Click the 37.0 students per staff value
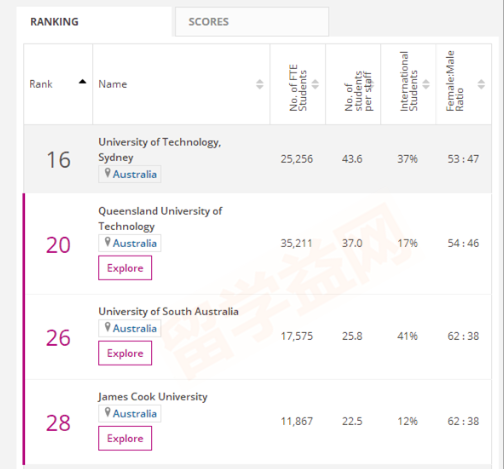Screen dimensions: 504x469 point(352,243)
